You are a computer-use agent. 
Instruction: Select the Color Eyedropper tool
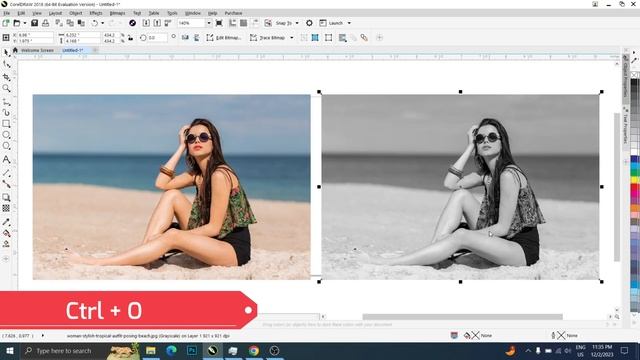(6, 222)
